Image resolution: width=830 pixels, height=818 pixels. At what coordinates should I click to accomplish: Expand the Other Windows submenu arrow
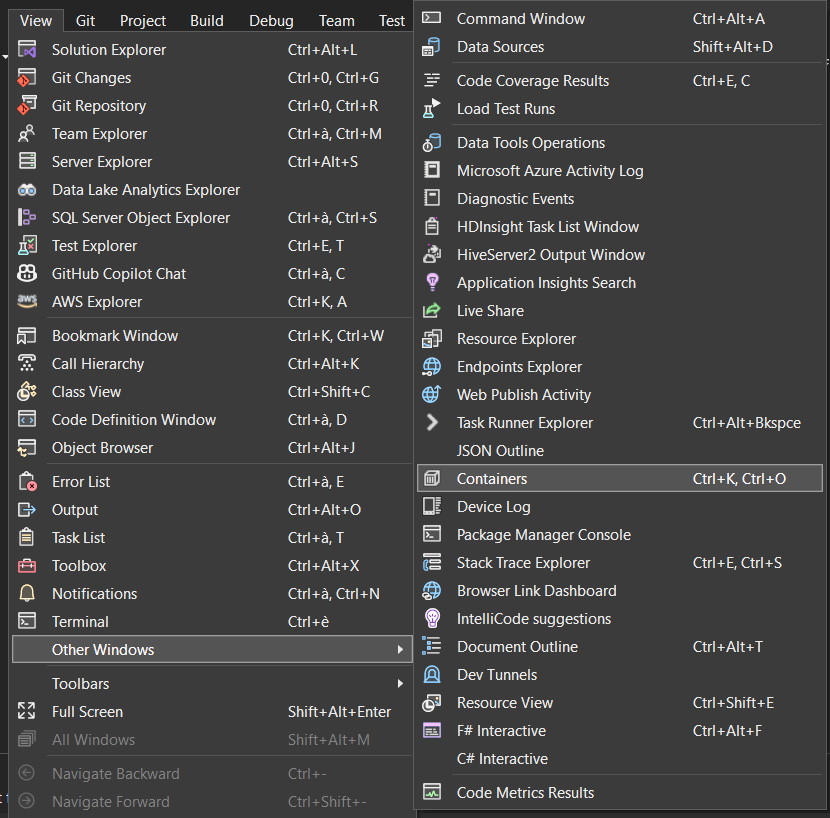point(400,650)
